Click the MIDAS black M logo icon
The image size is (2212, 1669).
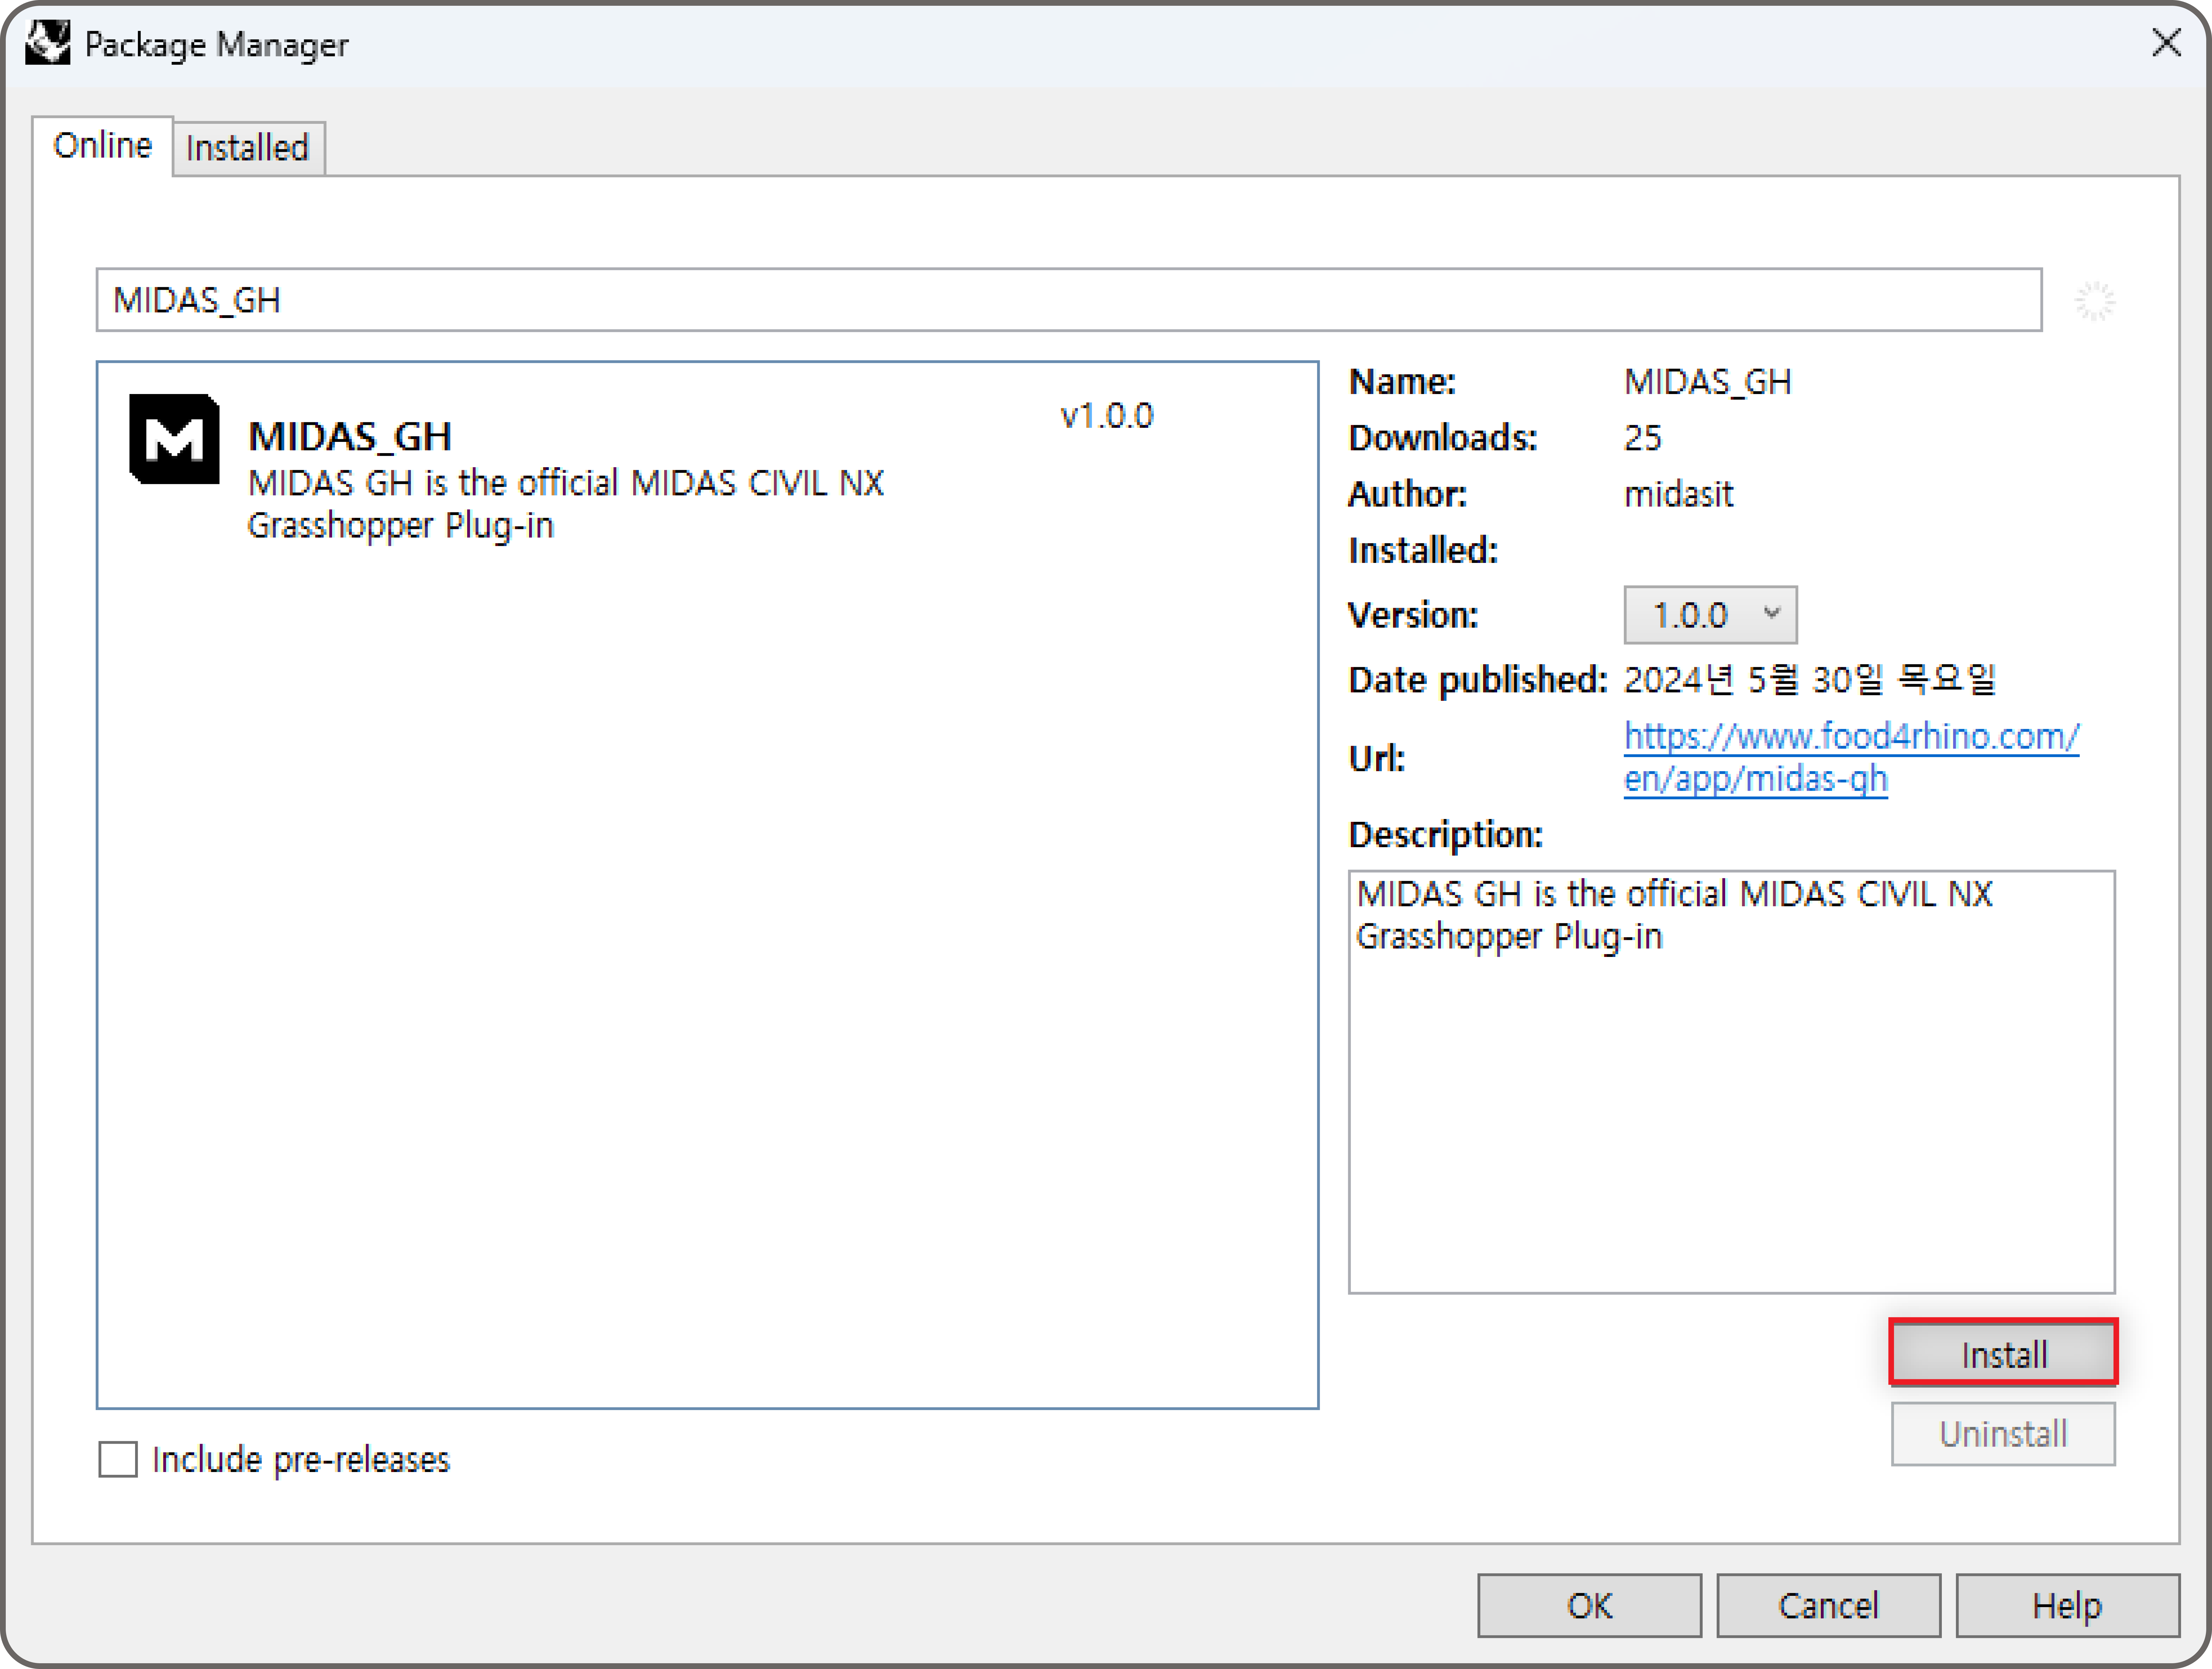pos(174,439)
